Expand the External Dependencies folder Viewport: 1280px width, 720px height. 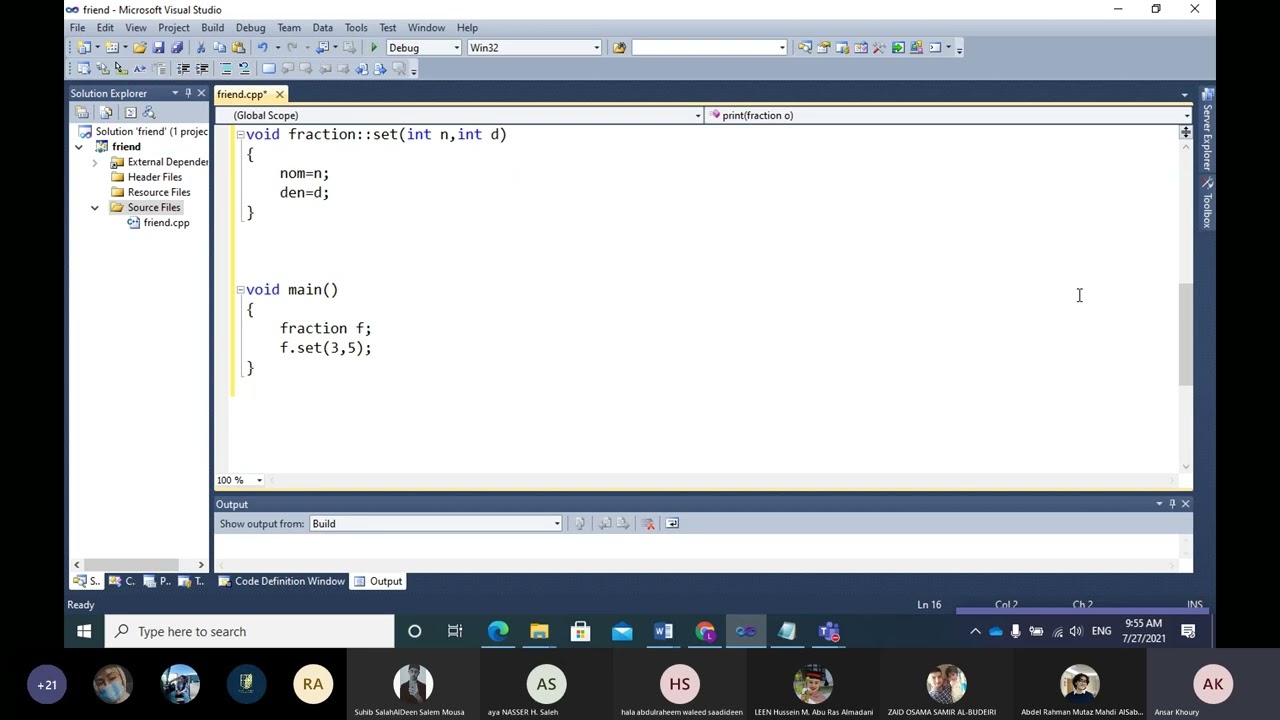pos(95,162)
